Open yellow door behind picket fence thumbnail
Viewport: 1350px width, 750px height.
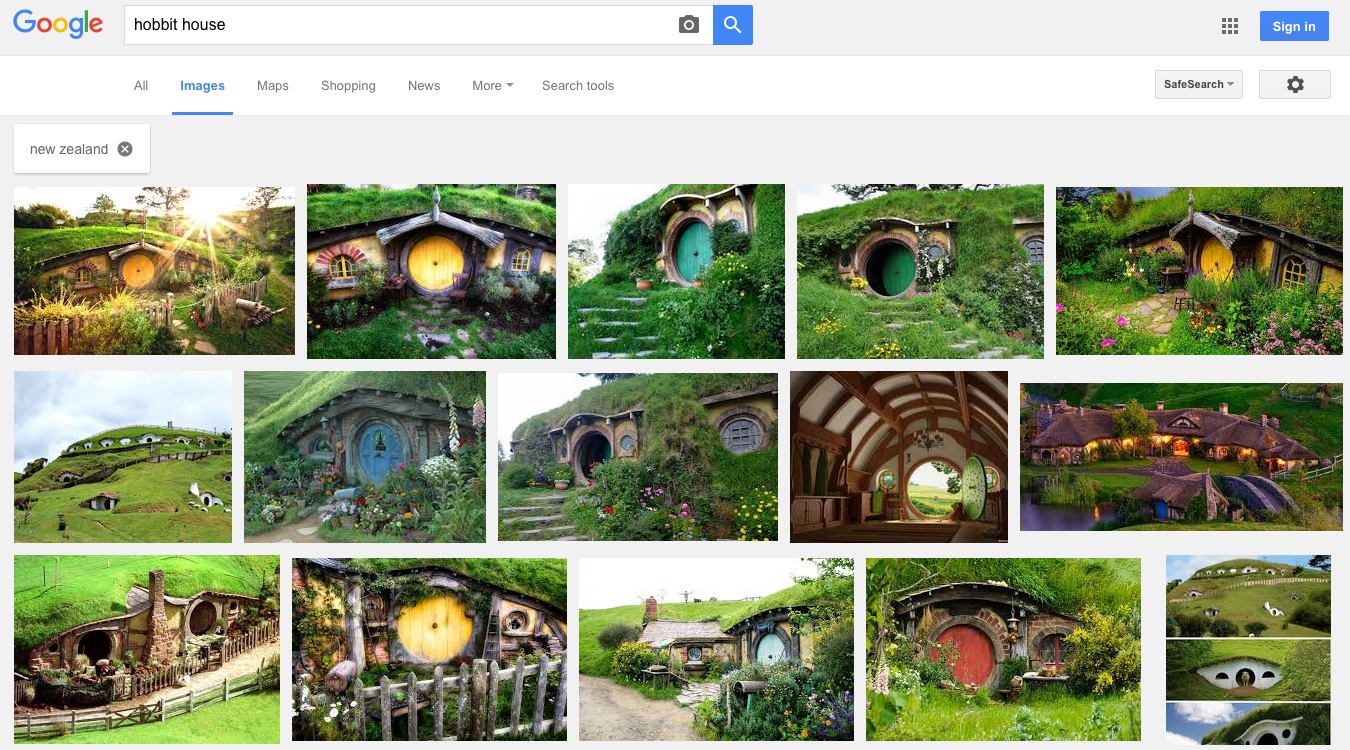click(x=429, y=649)
